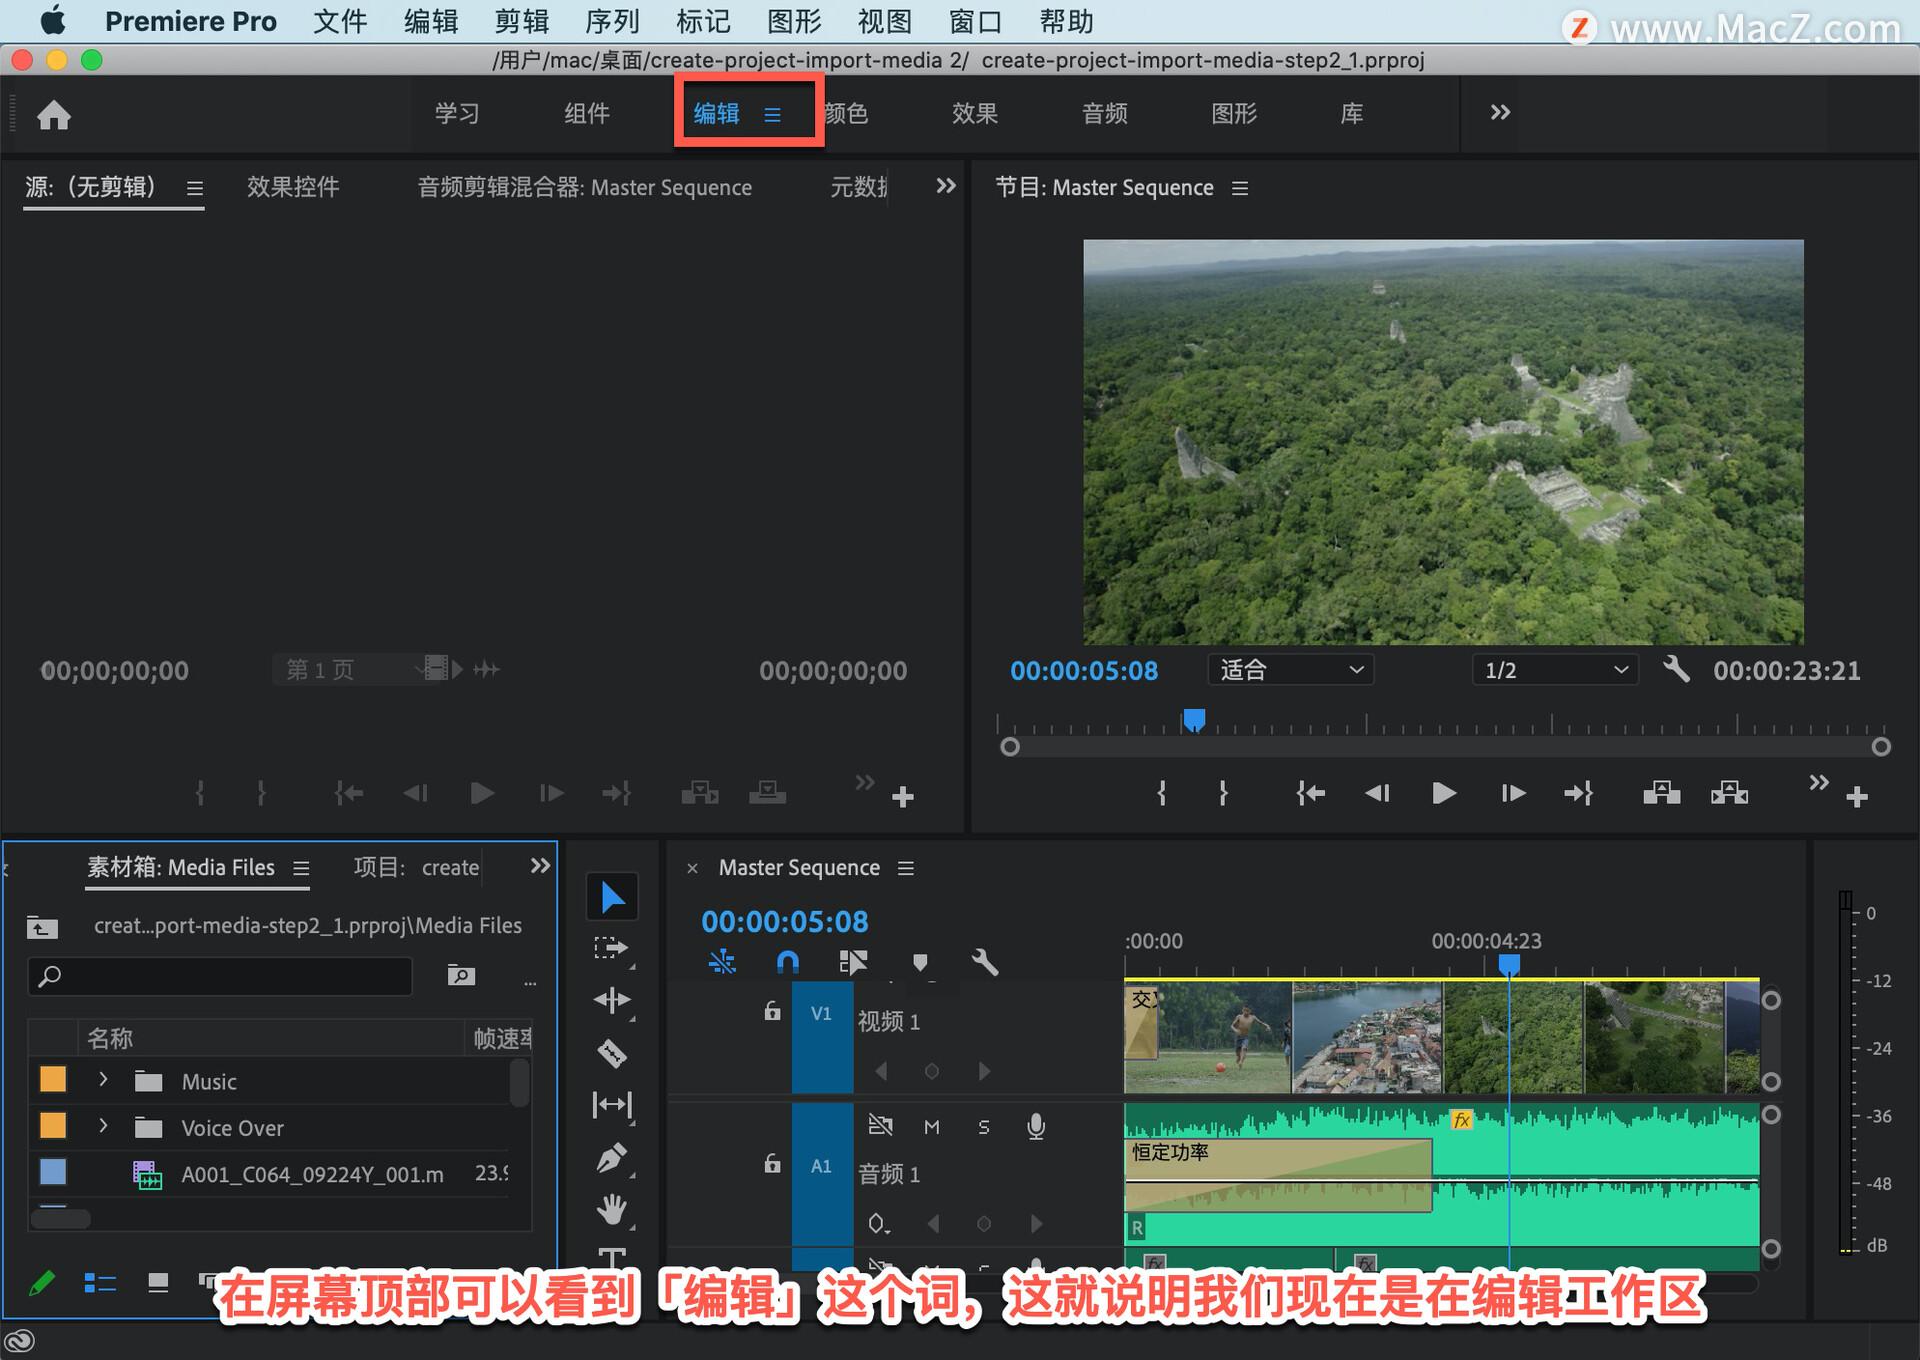Image resolution: width=1920 pixels, height=1360 pixels.
Task: Step back one frame in Program monitor
Action: pos(1377,793)
